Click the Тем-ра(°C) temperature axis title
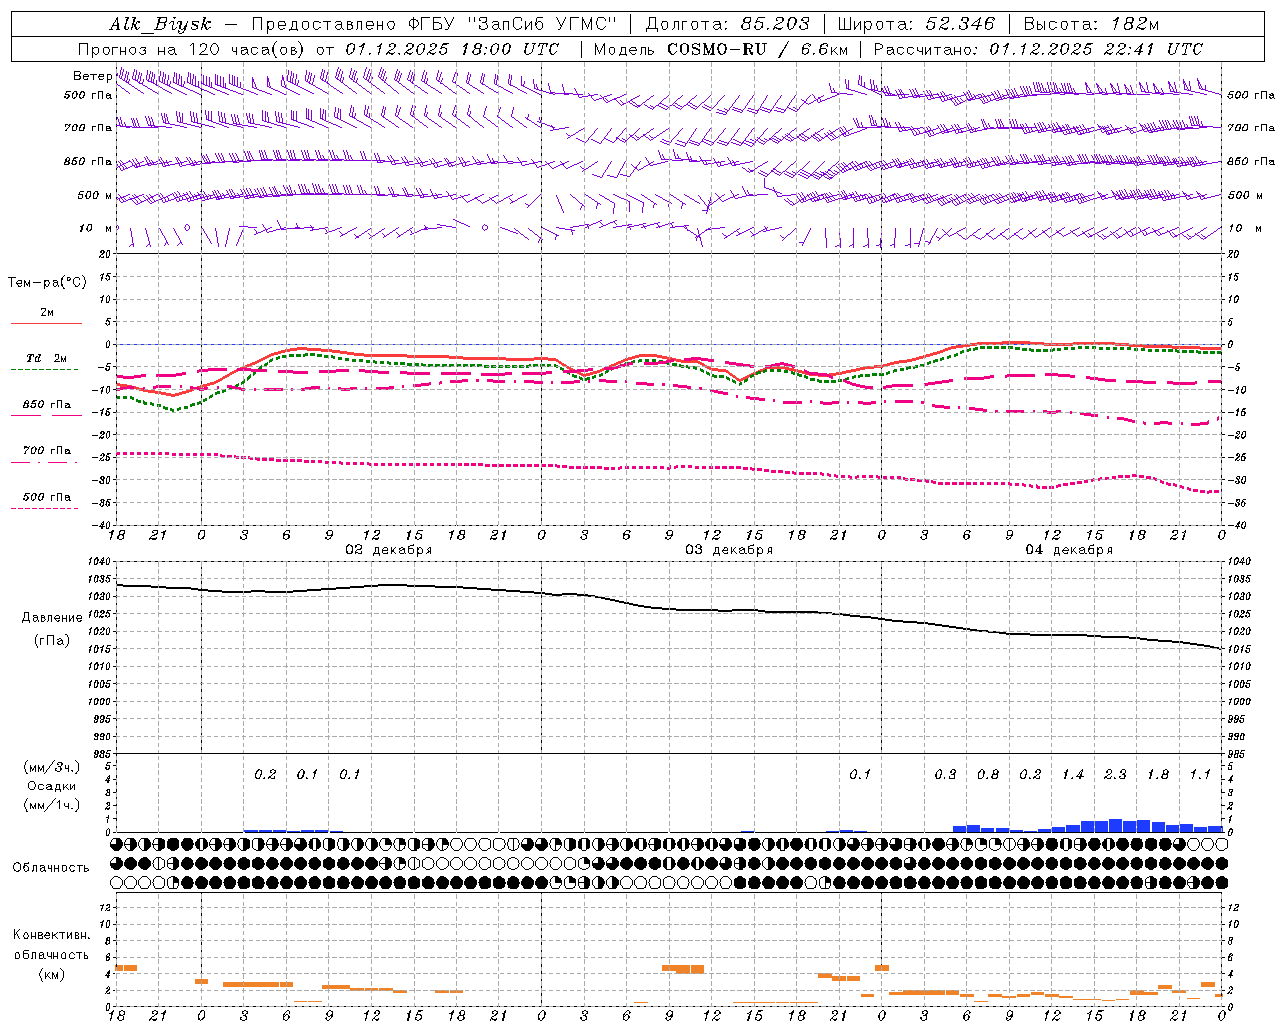This screenshot has height=1024, width=1280. [x=47, y=283]
